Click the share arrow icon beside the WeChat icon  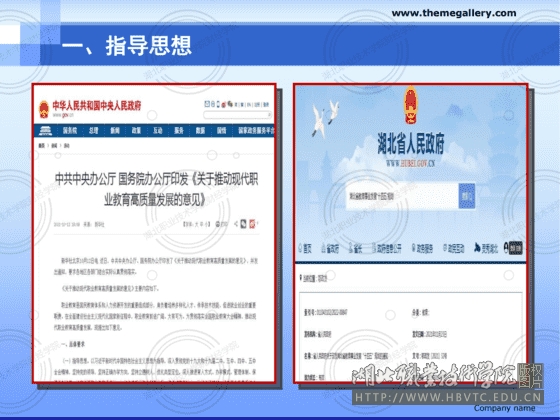(x=236, y=224)
